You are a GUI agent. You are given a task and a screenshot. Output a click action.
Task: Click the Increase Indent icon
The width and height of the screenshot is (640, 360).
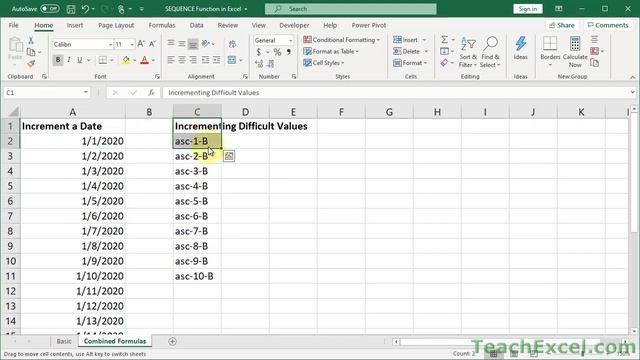216,60
